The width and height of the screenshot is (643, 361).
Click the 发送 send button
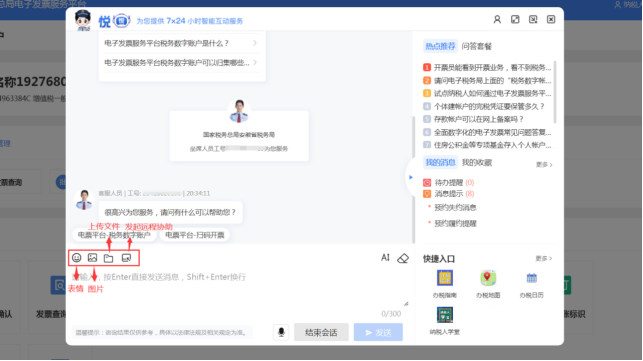click(x=378, y=332)
